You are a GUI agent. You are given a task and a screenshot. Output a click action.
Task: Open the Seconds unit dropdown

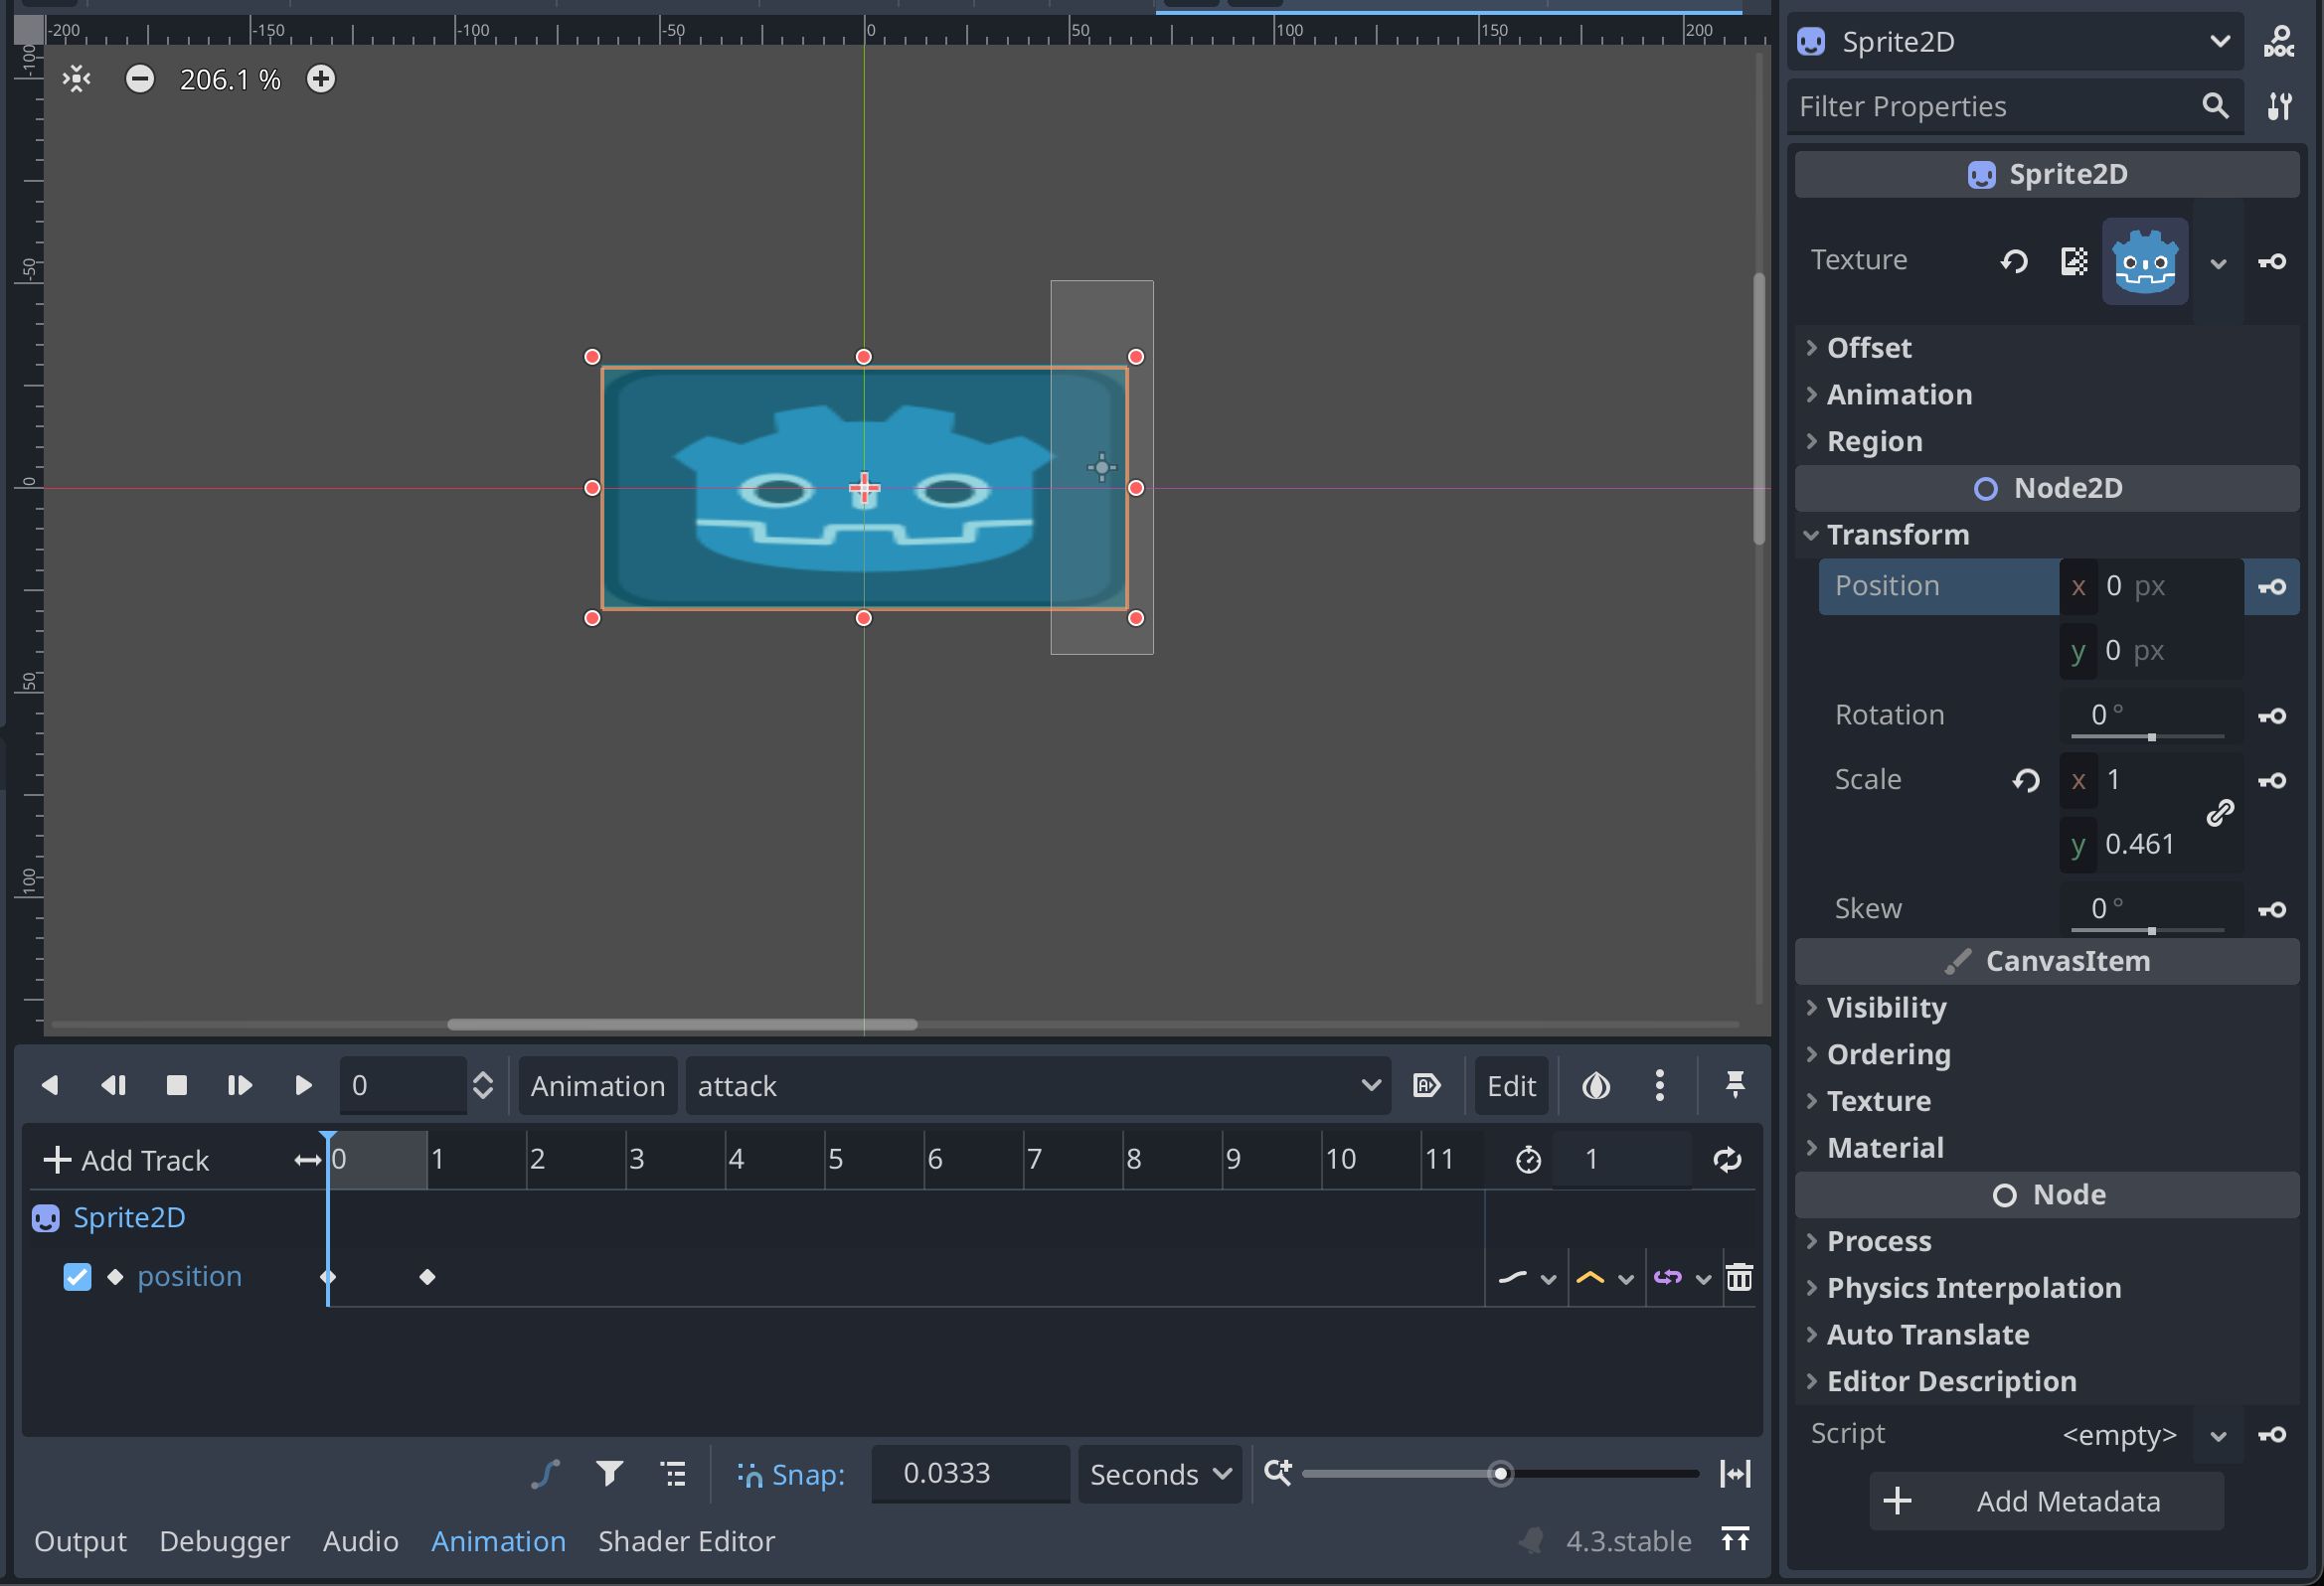tap(1158, 1475)
